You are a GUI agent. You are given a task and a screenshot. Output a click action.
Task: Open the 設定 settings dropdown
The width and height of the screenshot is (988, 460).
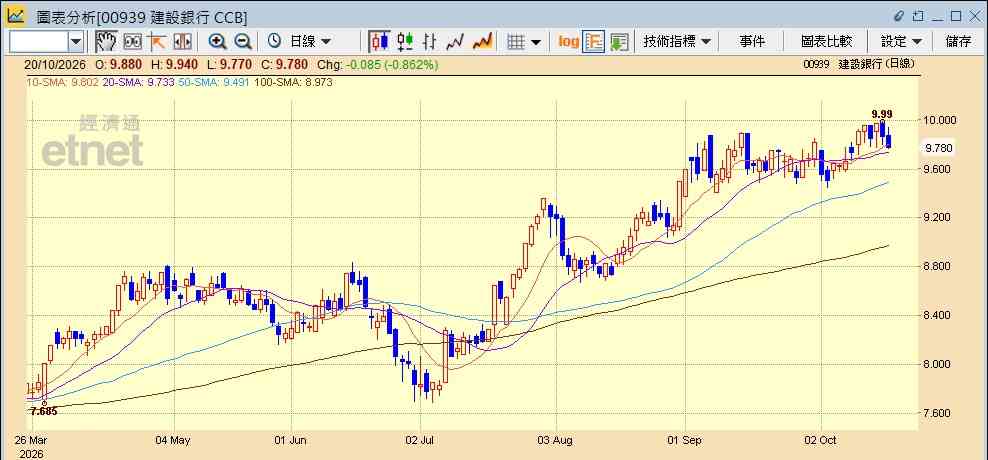(901, 42)
